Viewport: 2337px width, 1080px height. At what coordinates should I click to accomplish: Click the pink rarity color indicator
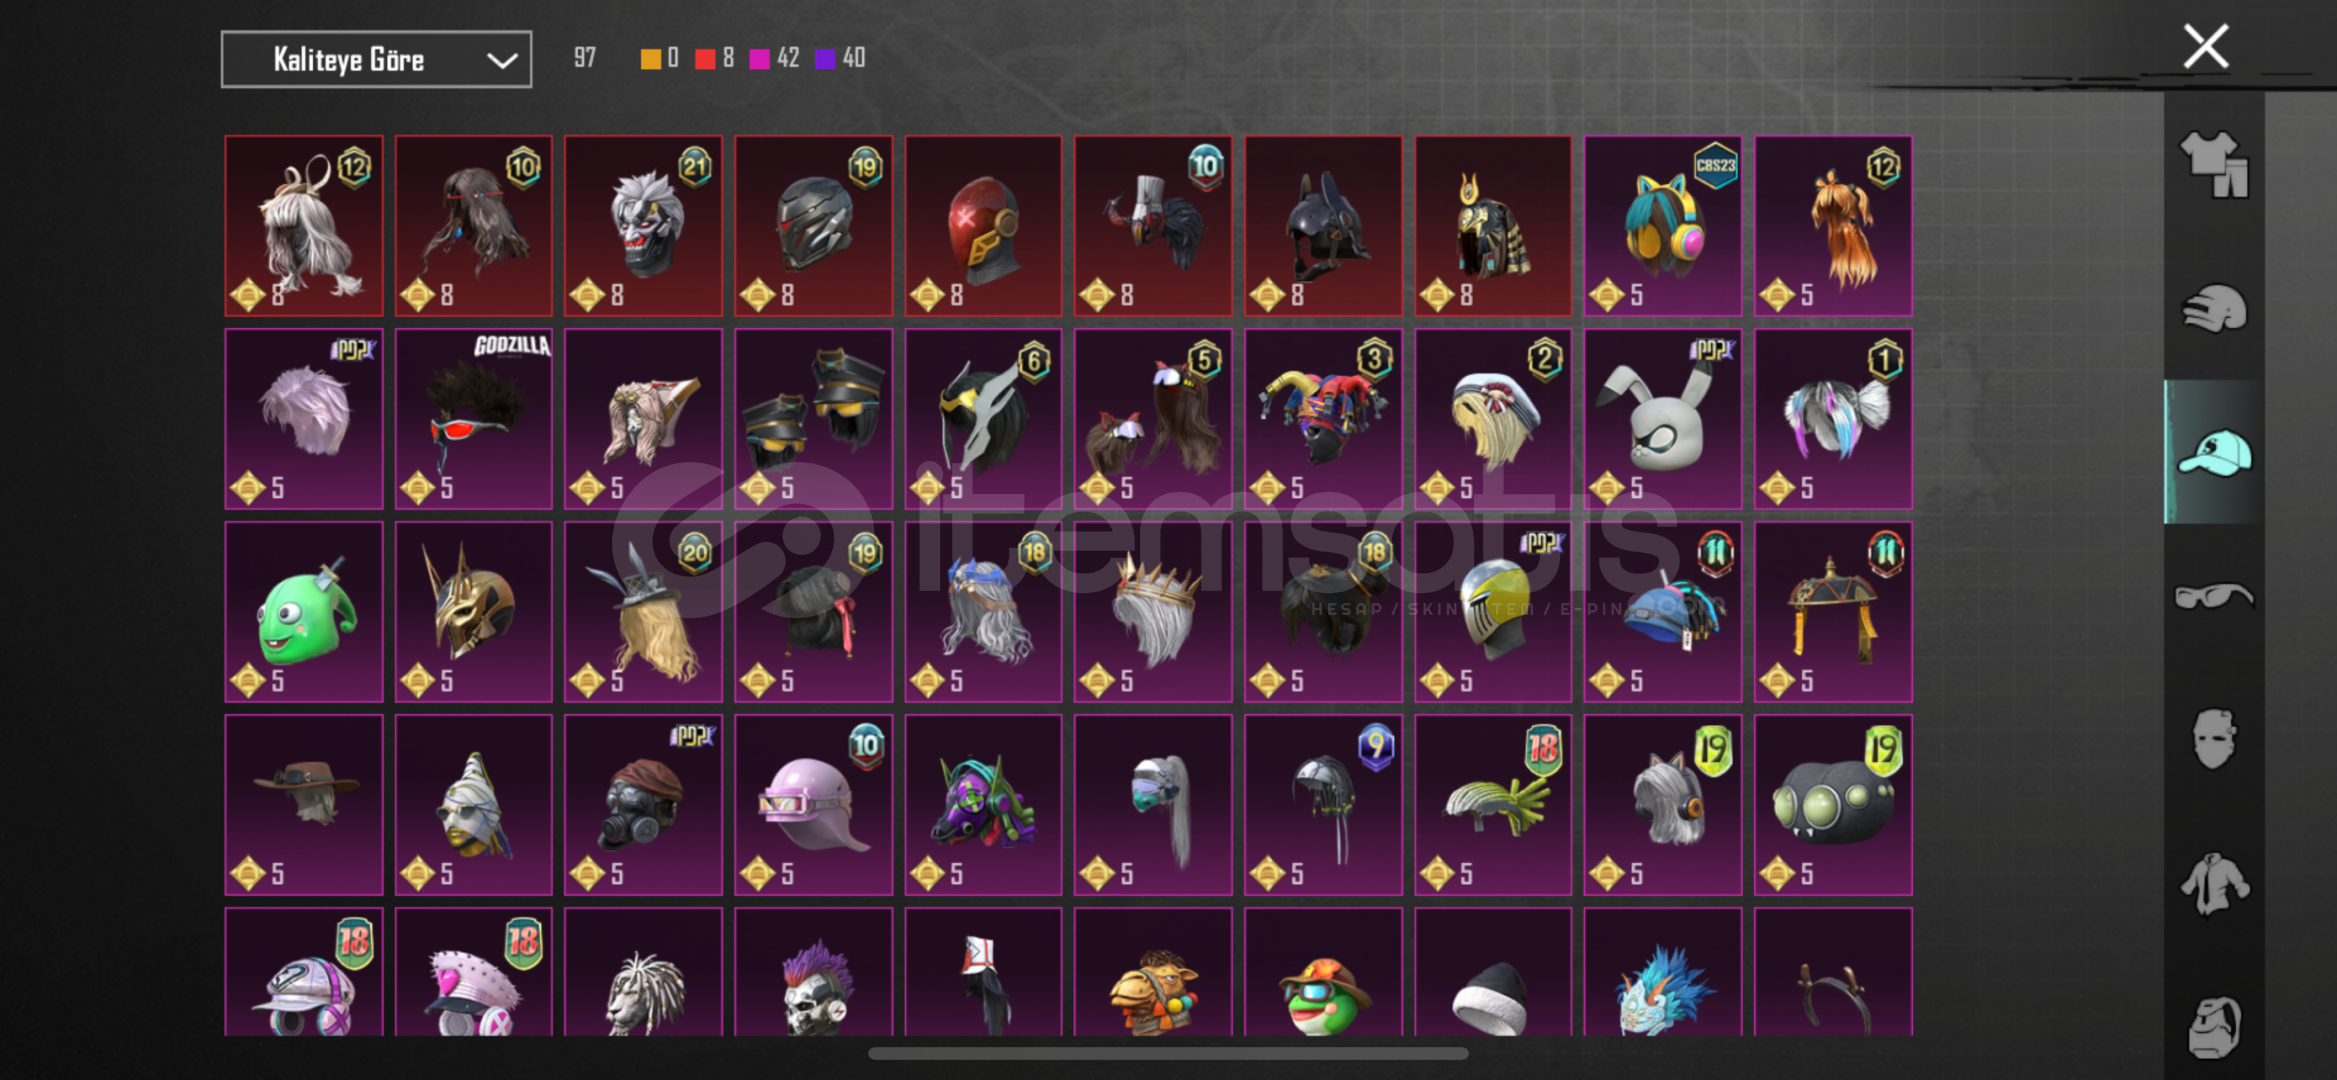coord(760,59)
